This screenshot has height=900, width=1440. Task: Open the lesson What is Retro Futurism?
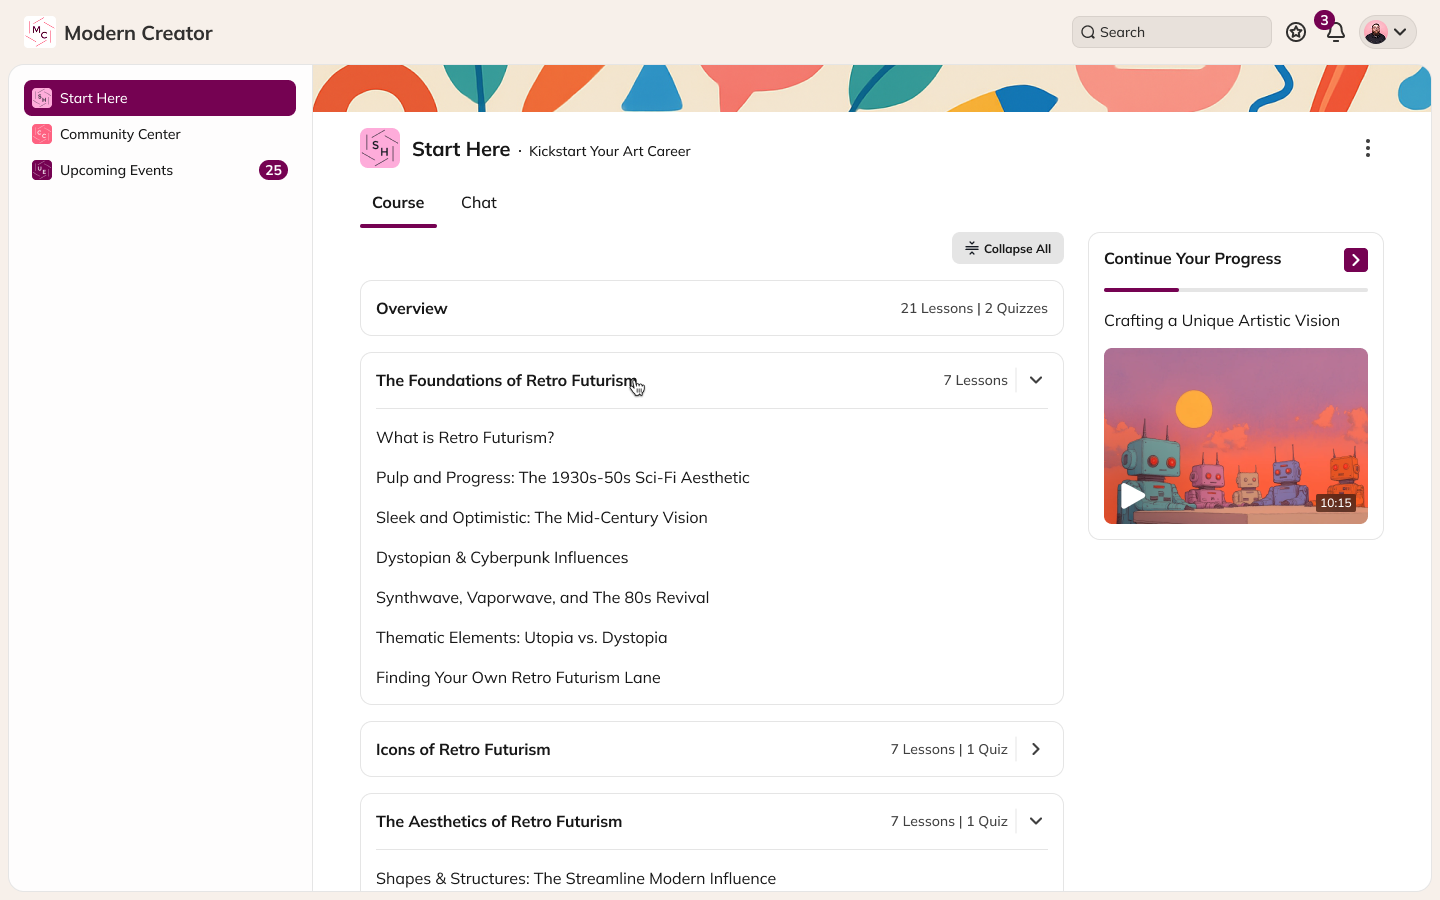coord(465,437)
